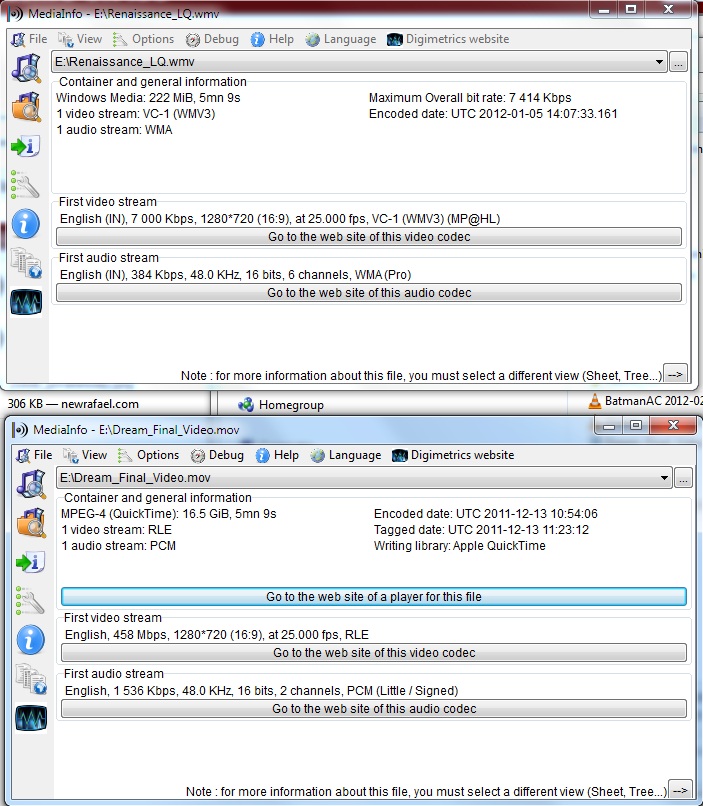The height and width of the screenshot is (806, 703).
Task: Click Homegroup item in background Explorer window
Action: pos(281,405)
